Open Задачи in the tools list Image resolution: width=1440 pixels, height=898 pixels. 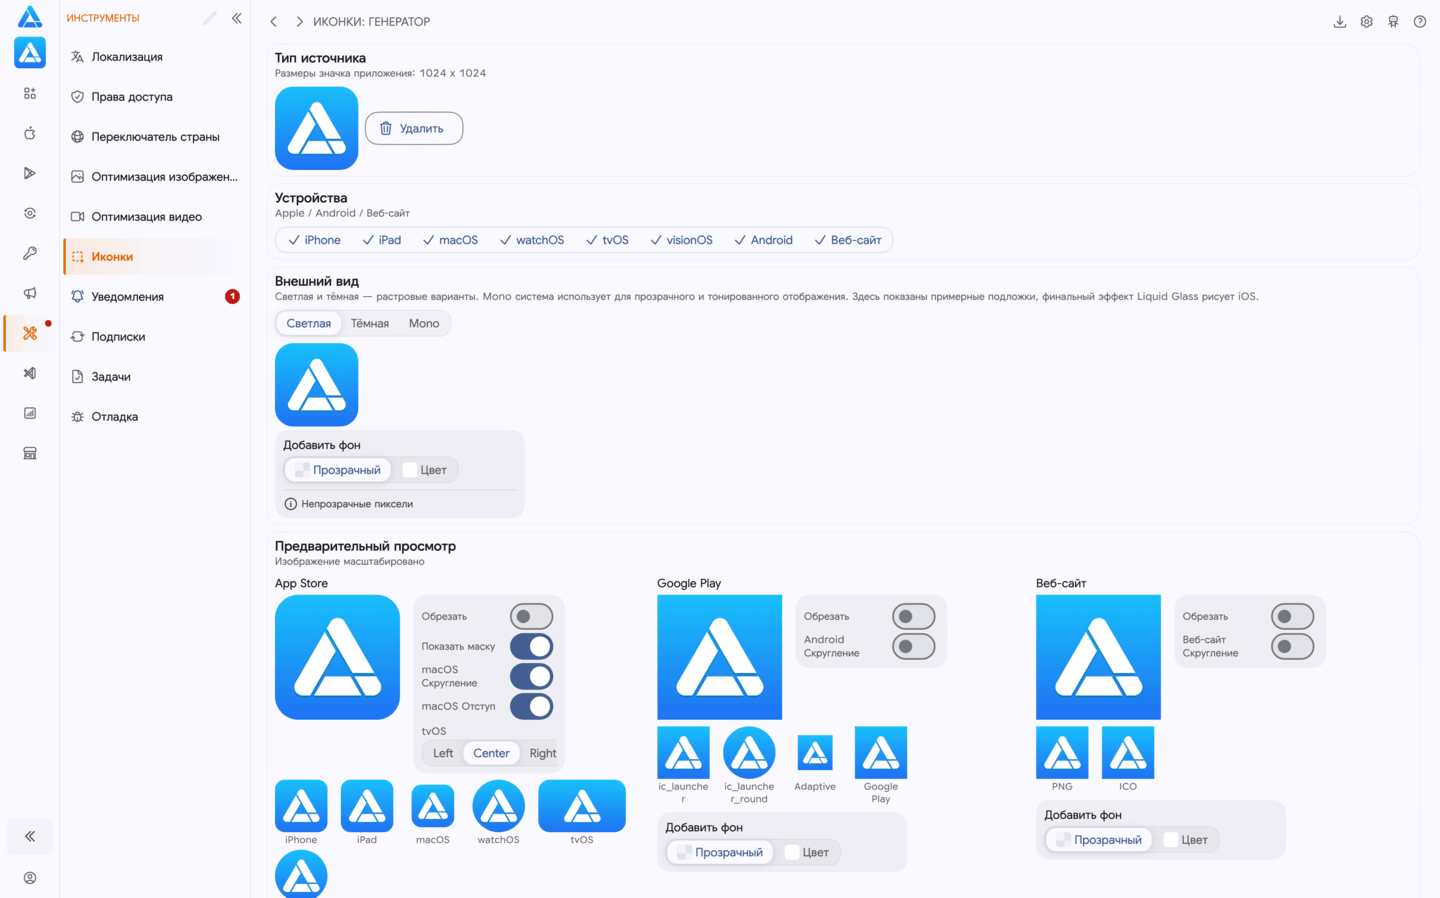(155, 377)
